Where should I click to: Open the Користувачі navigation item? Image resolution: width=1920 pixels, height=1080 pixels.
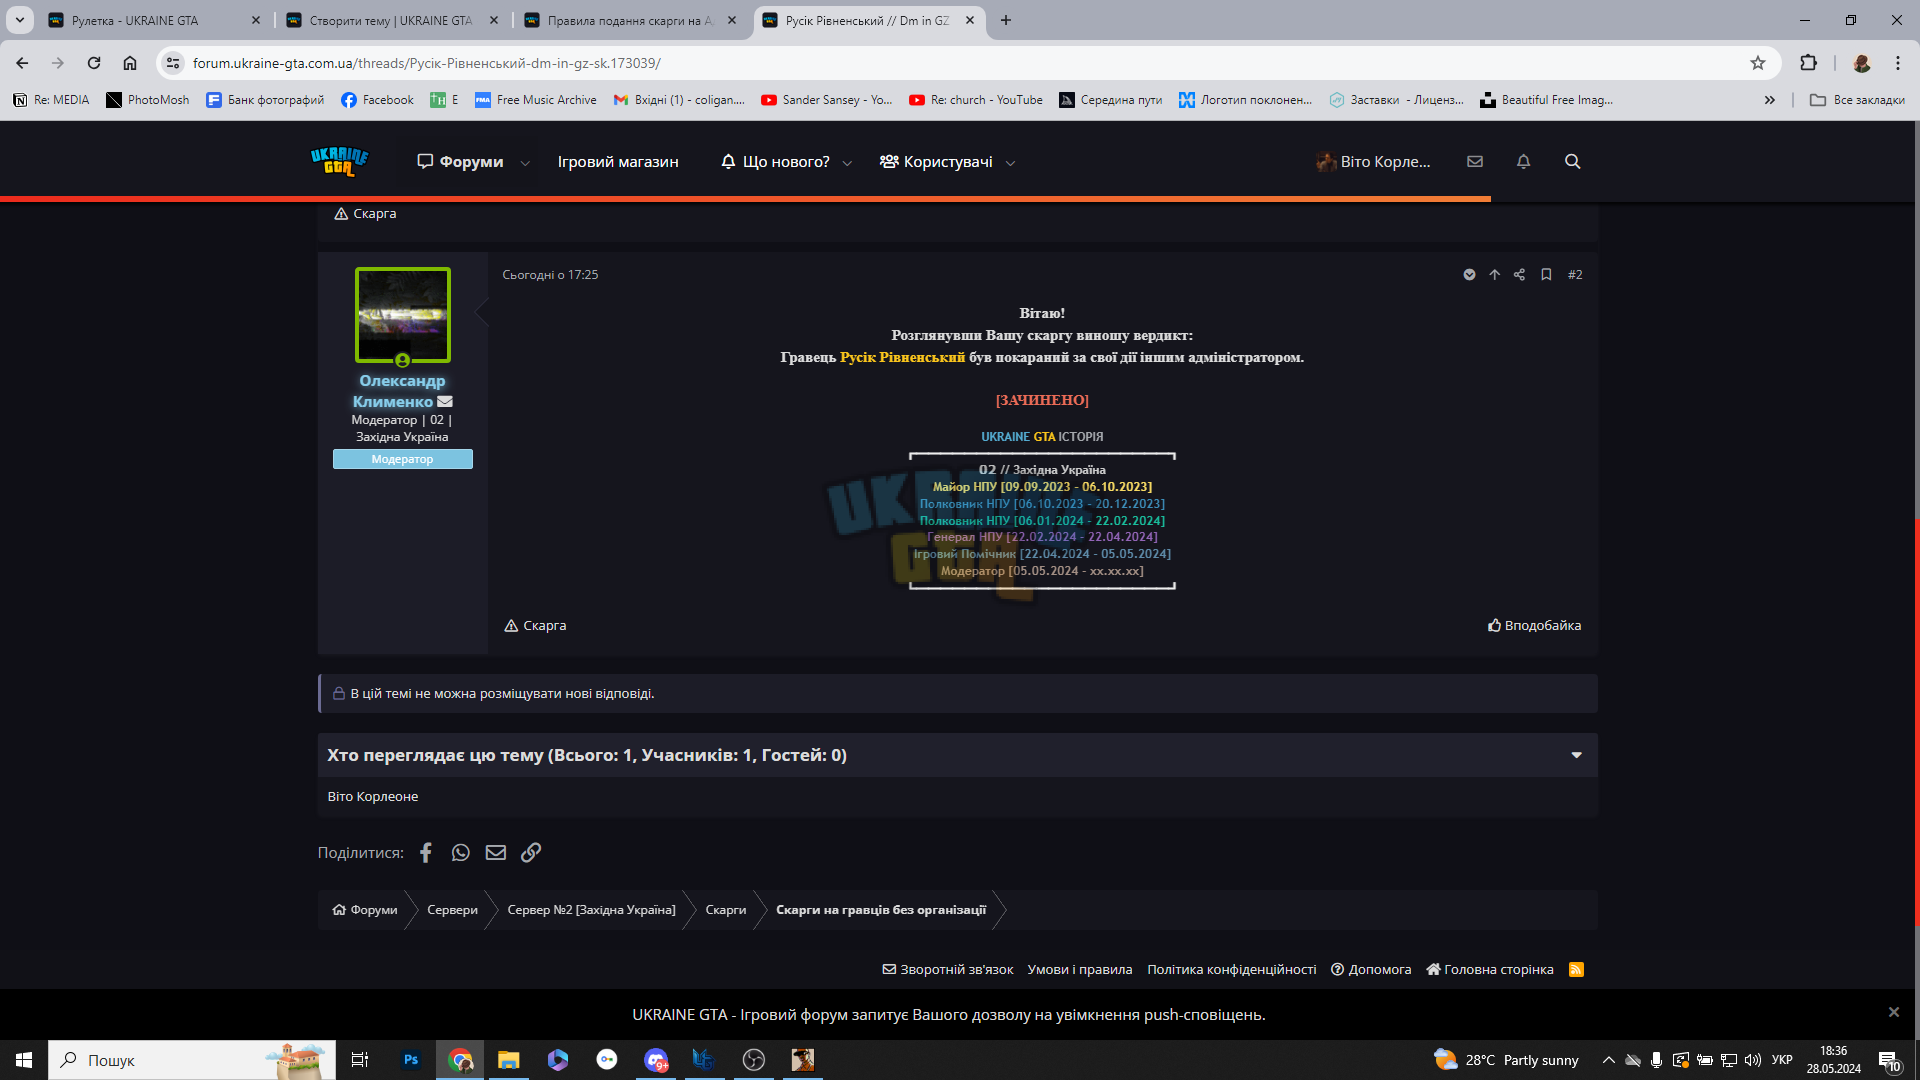[937, 162]
